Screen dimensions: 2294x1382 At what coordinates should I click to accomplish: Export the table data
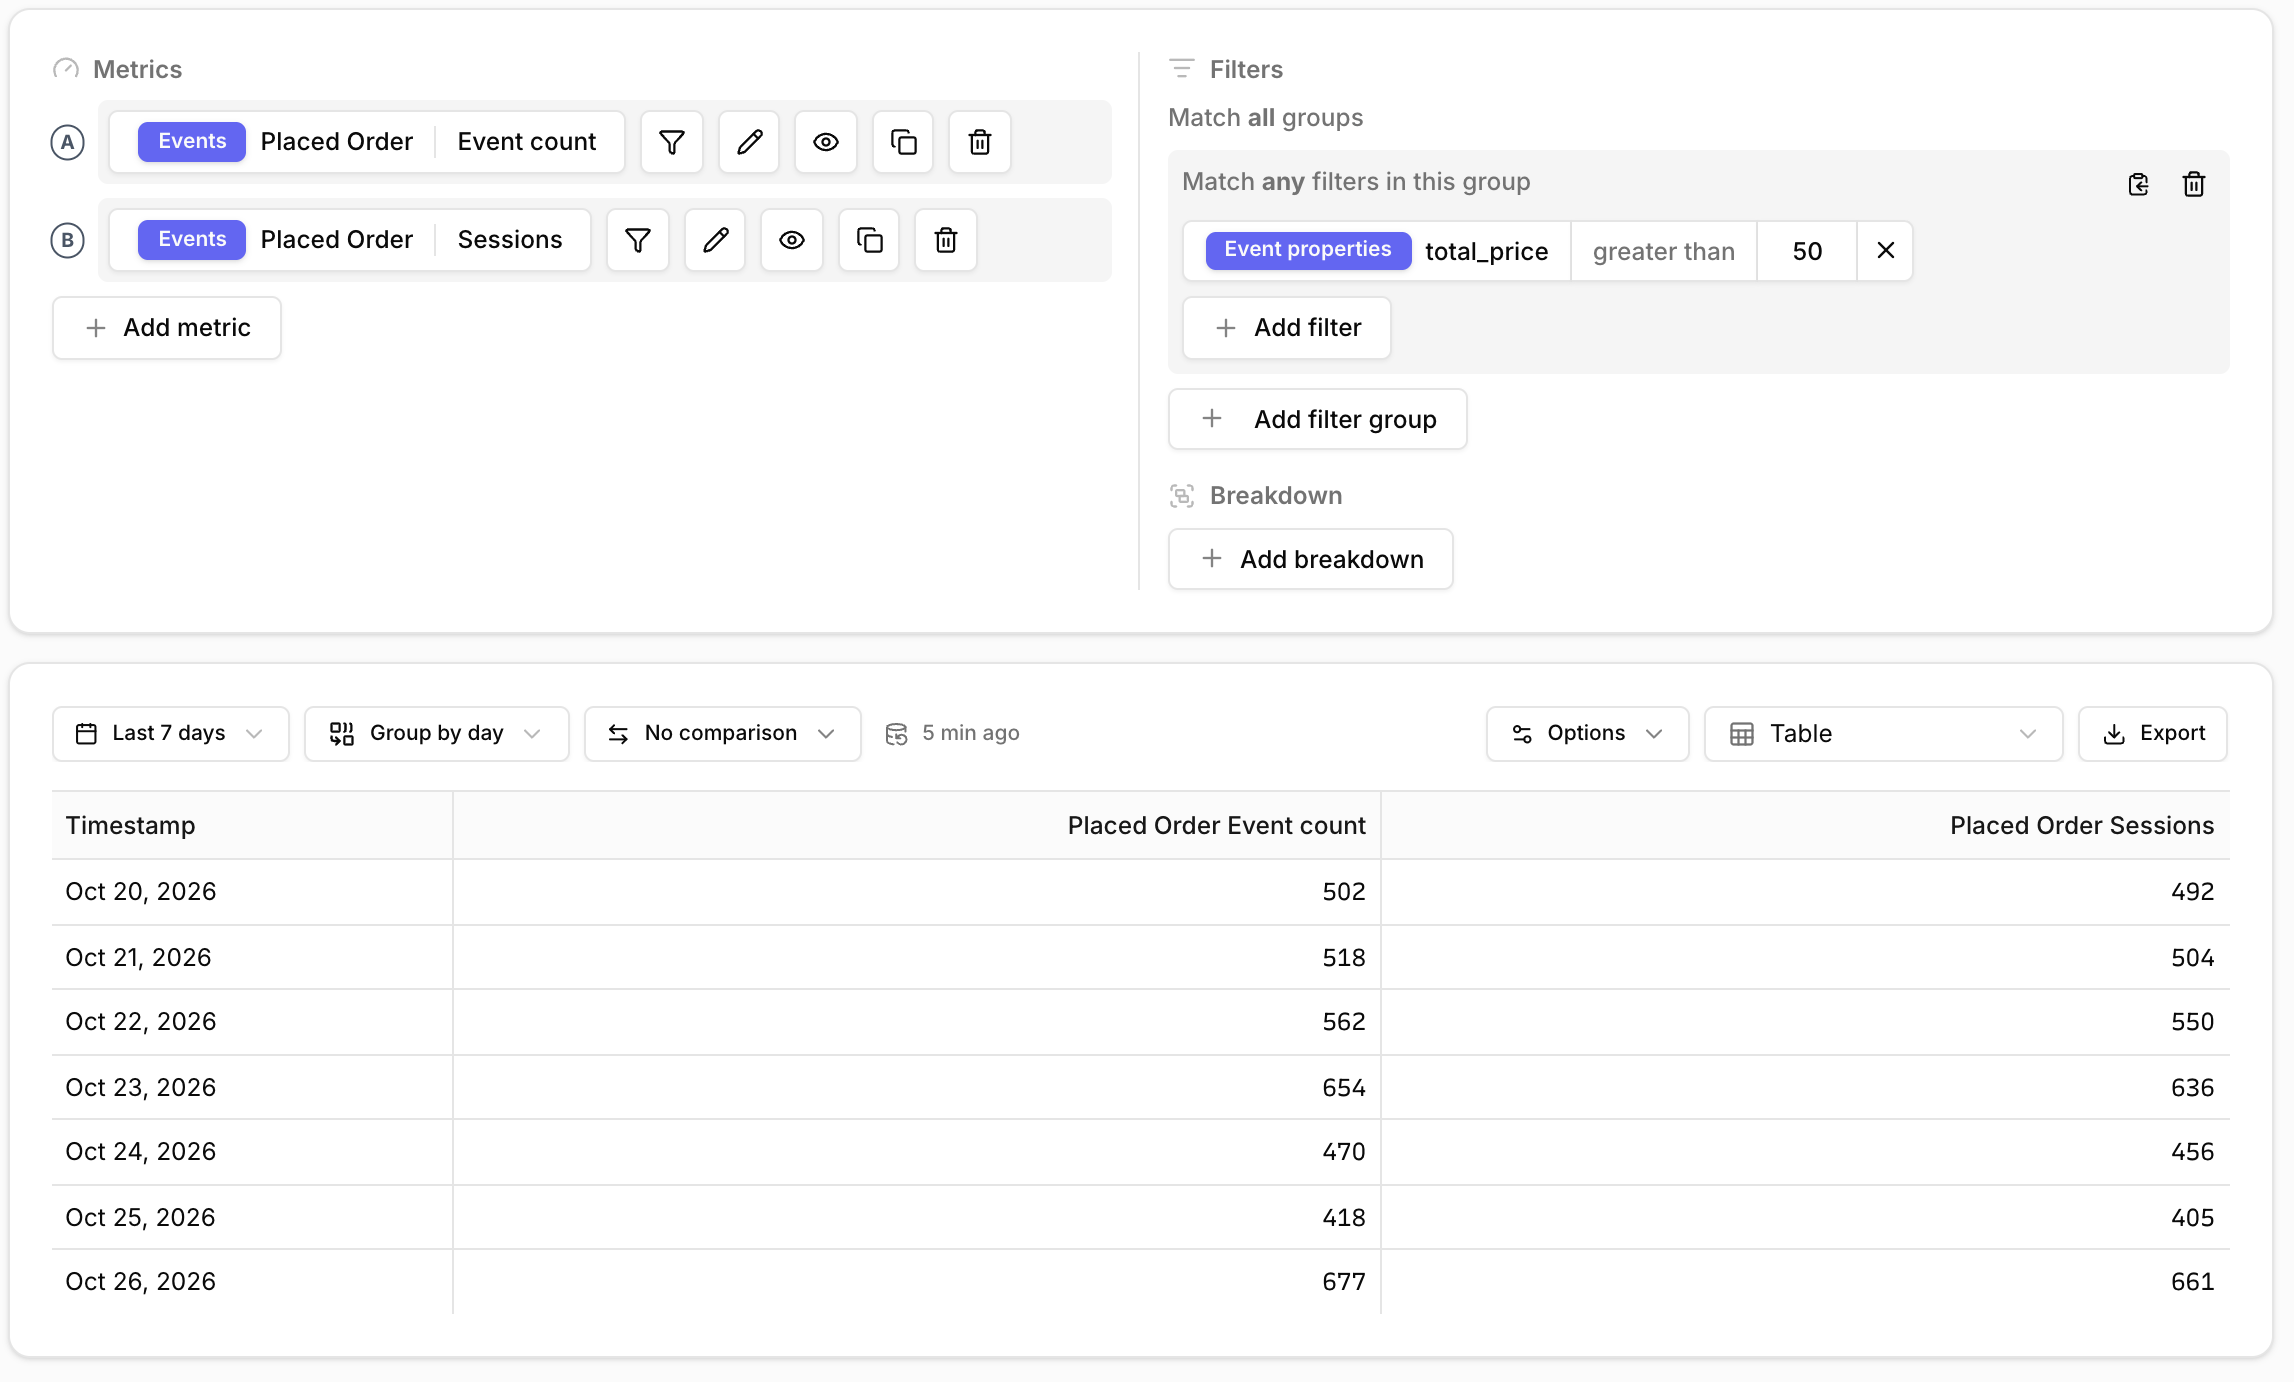click(x=2153, y=734)
